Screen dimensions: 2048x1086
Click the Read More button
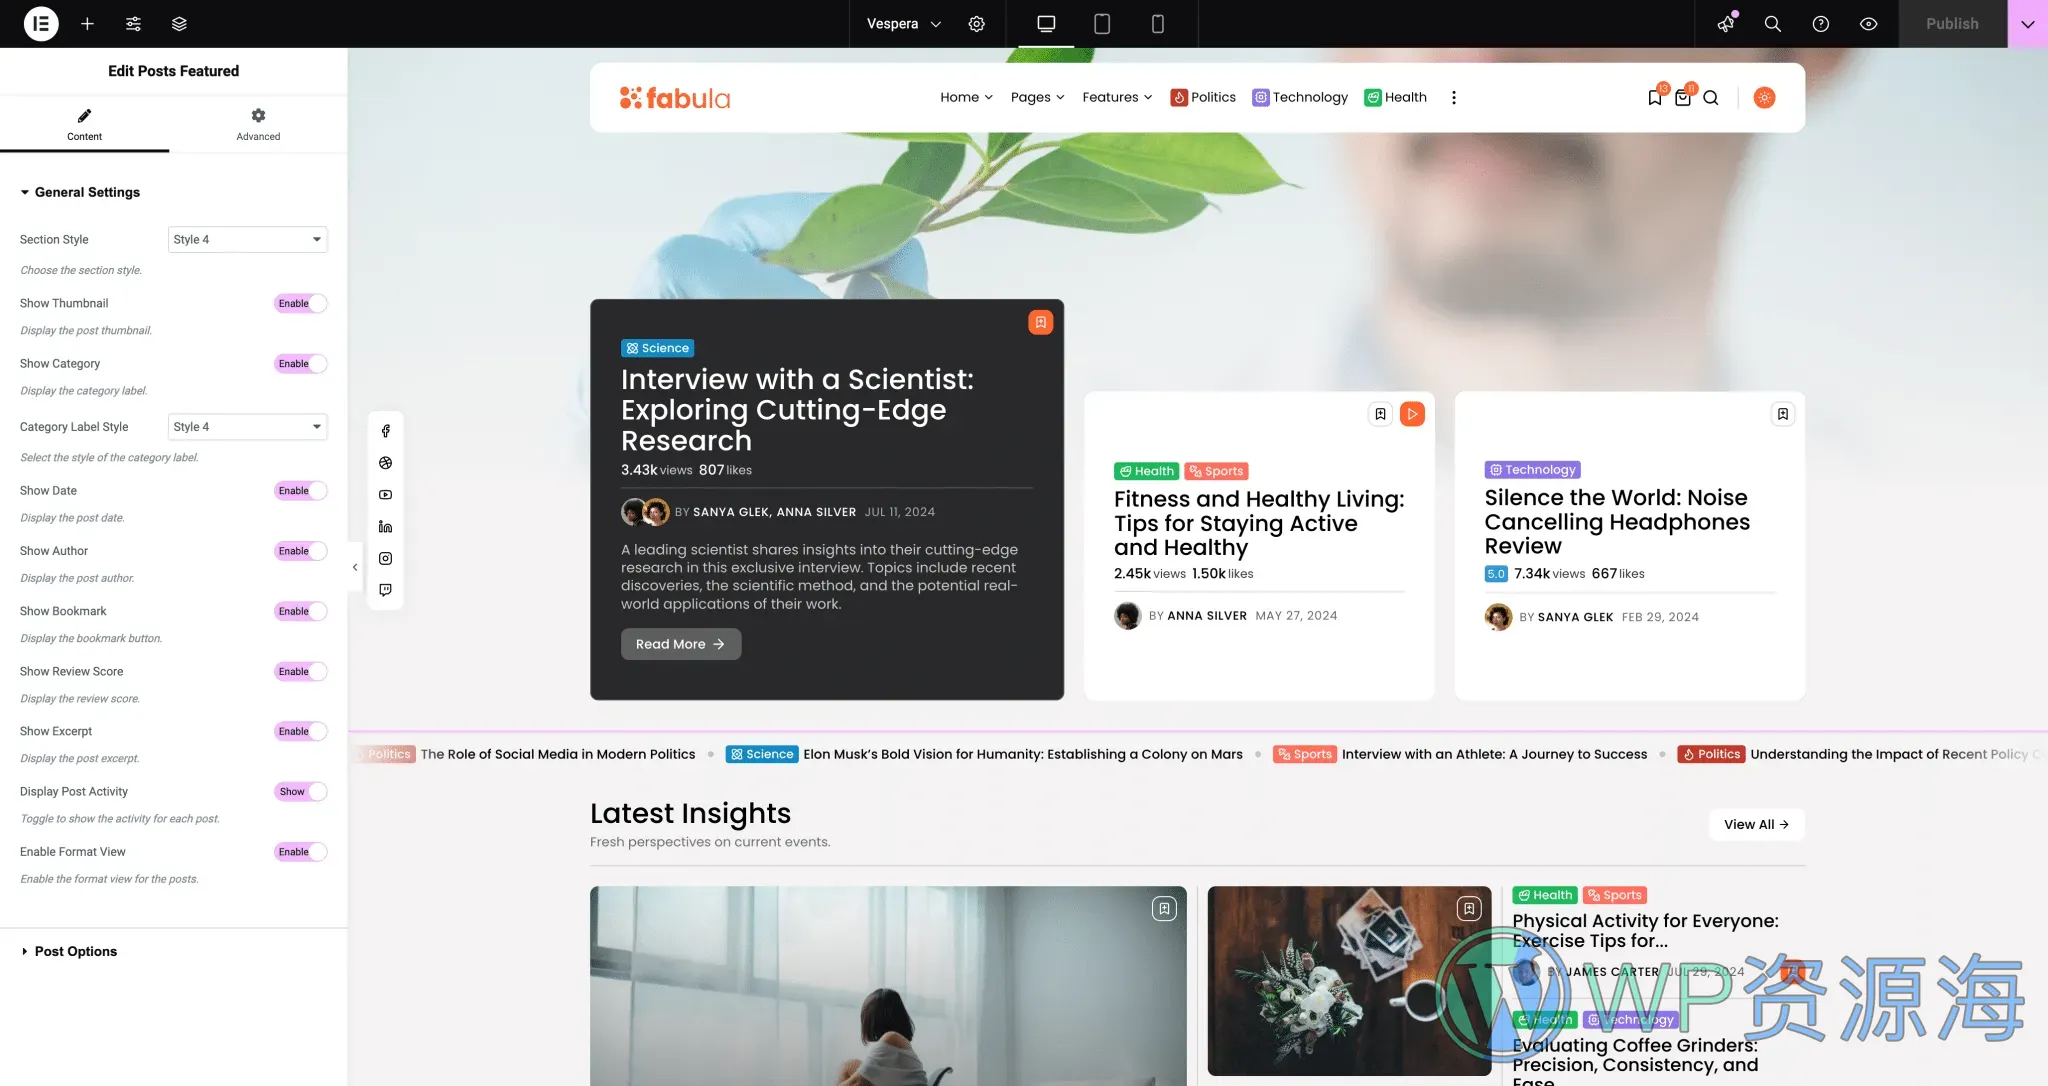coord(680,644)
